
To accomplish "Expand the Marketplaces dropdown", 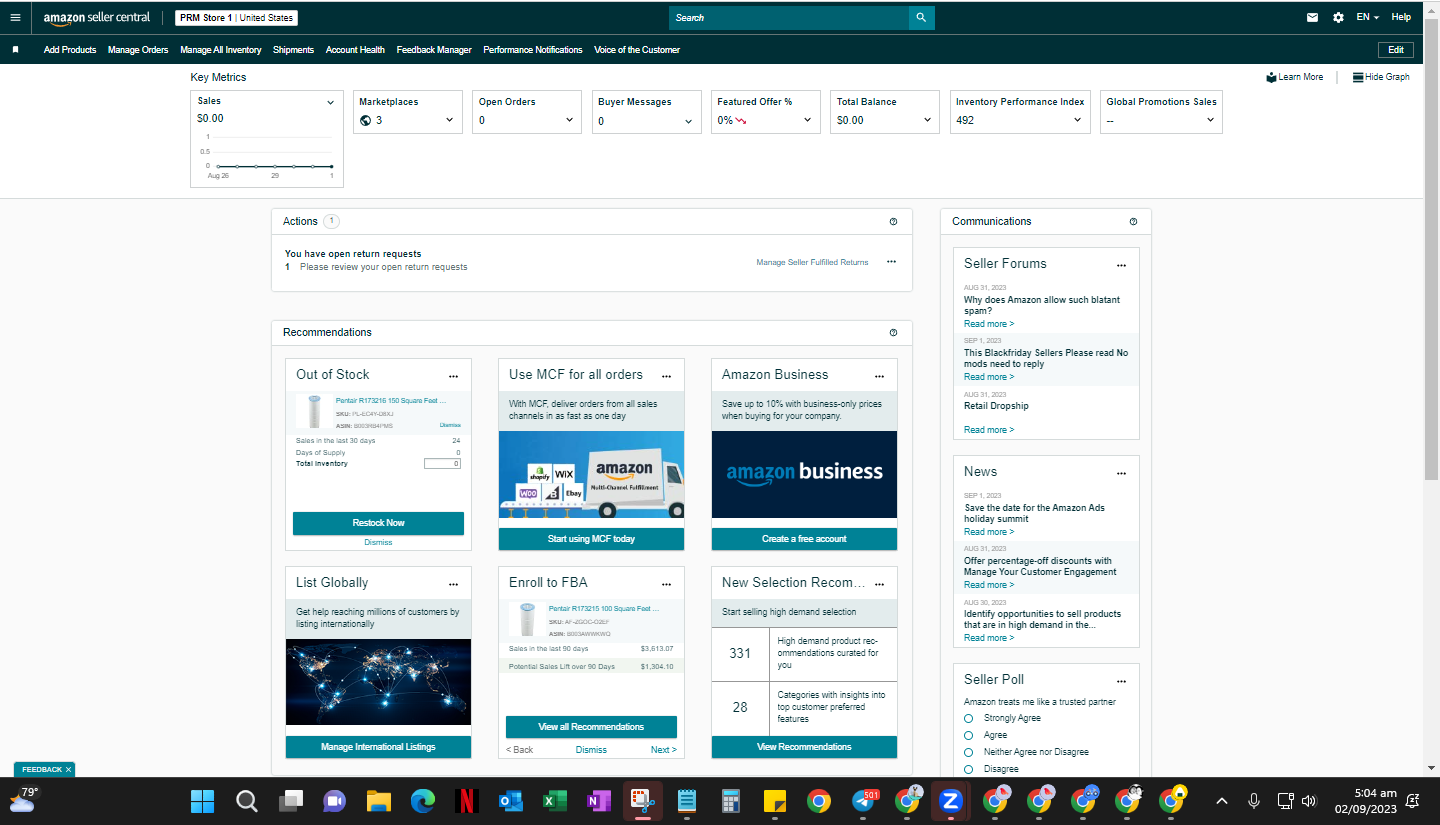I will (x=450, y=120).
